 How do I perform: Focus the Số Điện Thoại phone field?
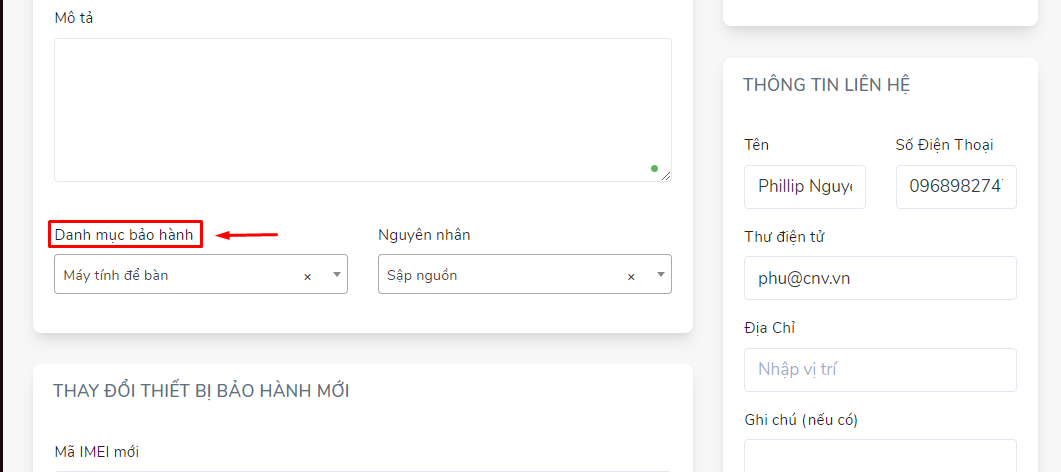956,187
